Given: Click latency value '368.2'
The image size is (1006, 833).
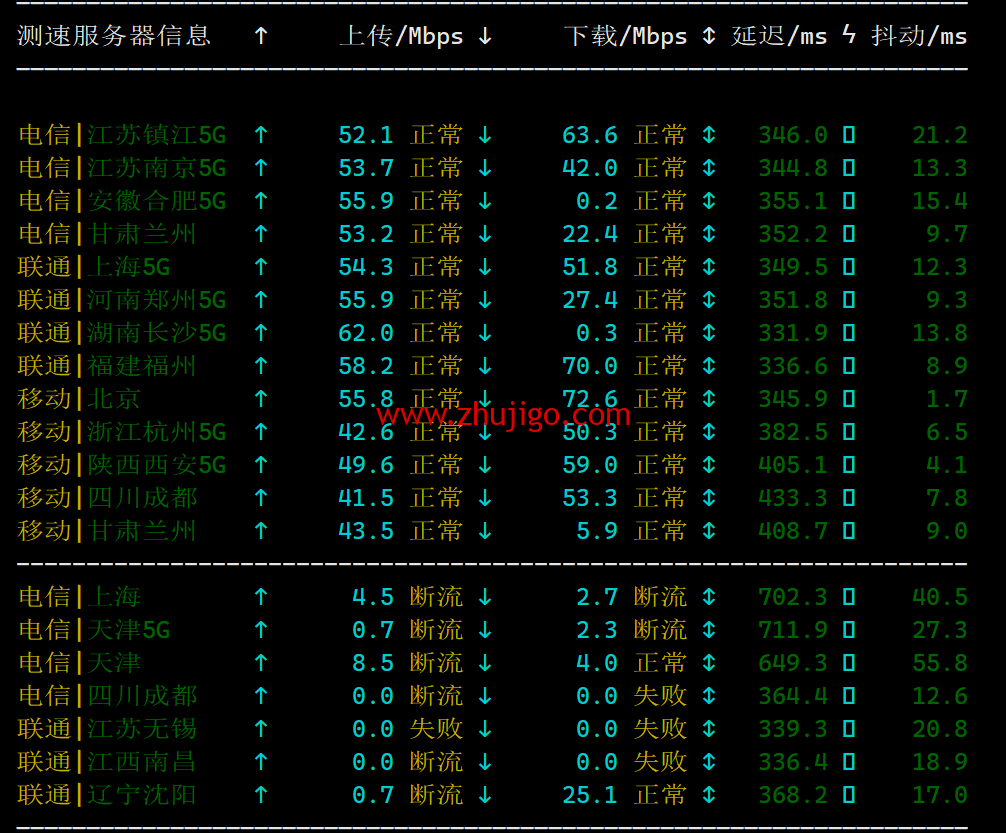Looking at the screenshot, I should (x=793, y=795).
